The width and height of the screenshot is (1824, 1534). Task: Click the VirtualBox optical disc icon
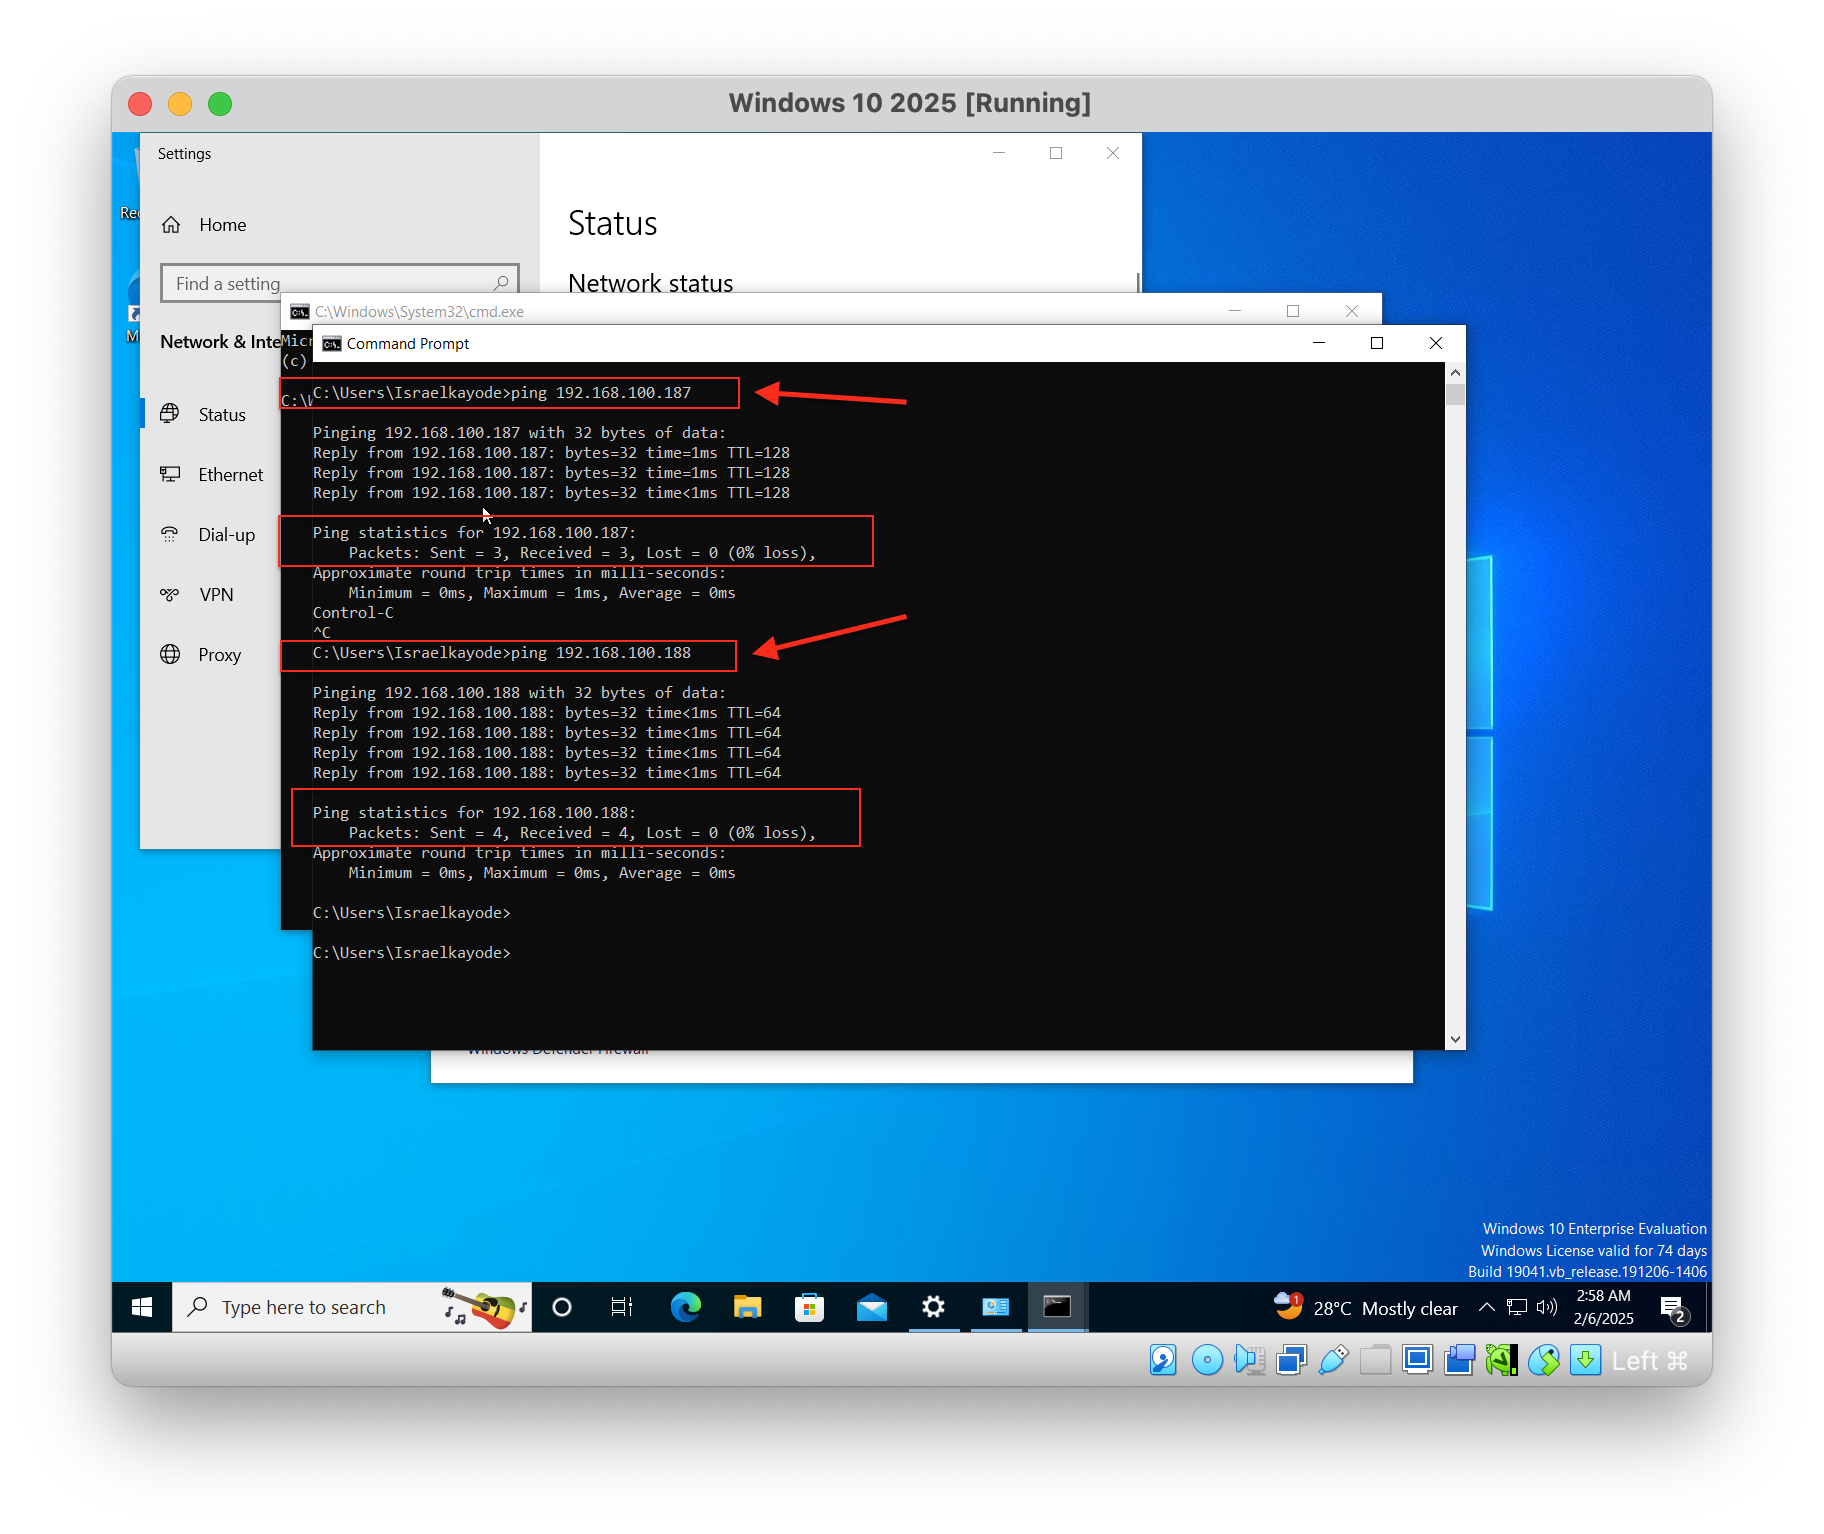click(1207, 1360)
